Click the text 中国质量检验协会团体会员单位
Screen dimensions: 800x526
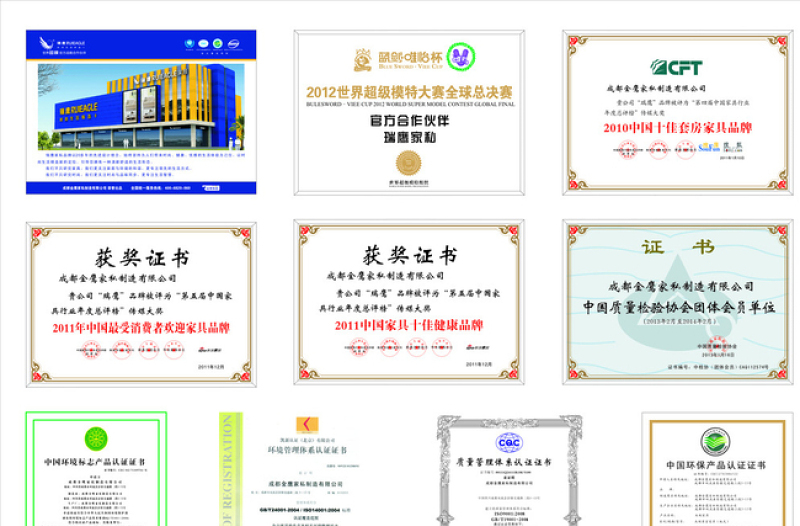pyautogui.click(x=679, y=307)
